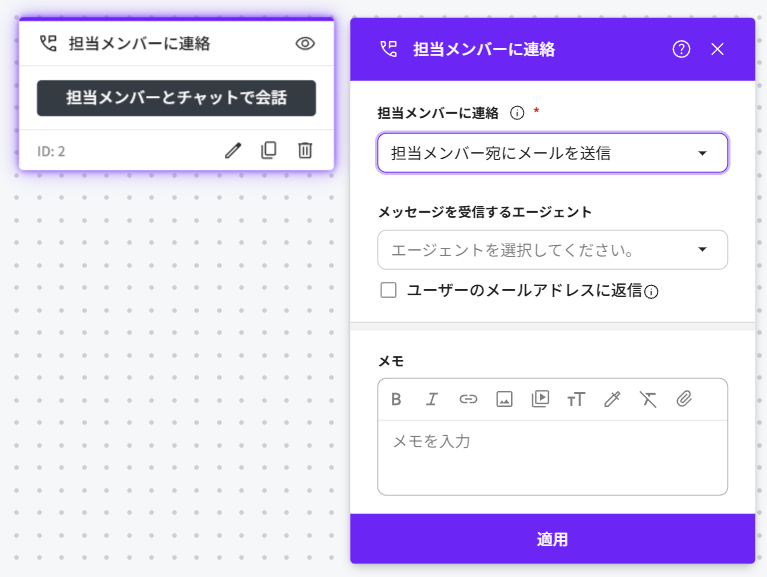This screenshot has width=767, height=577.
Task: Delete the node using the trash icon
Action: 305,150
